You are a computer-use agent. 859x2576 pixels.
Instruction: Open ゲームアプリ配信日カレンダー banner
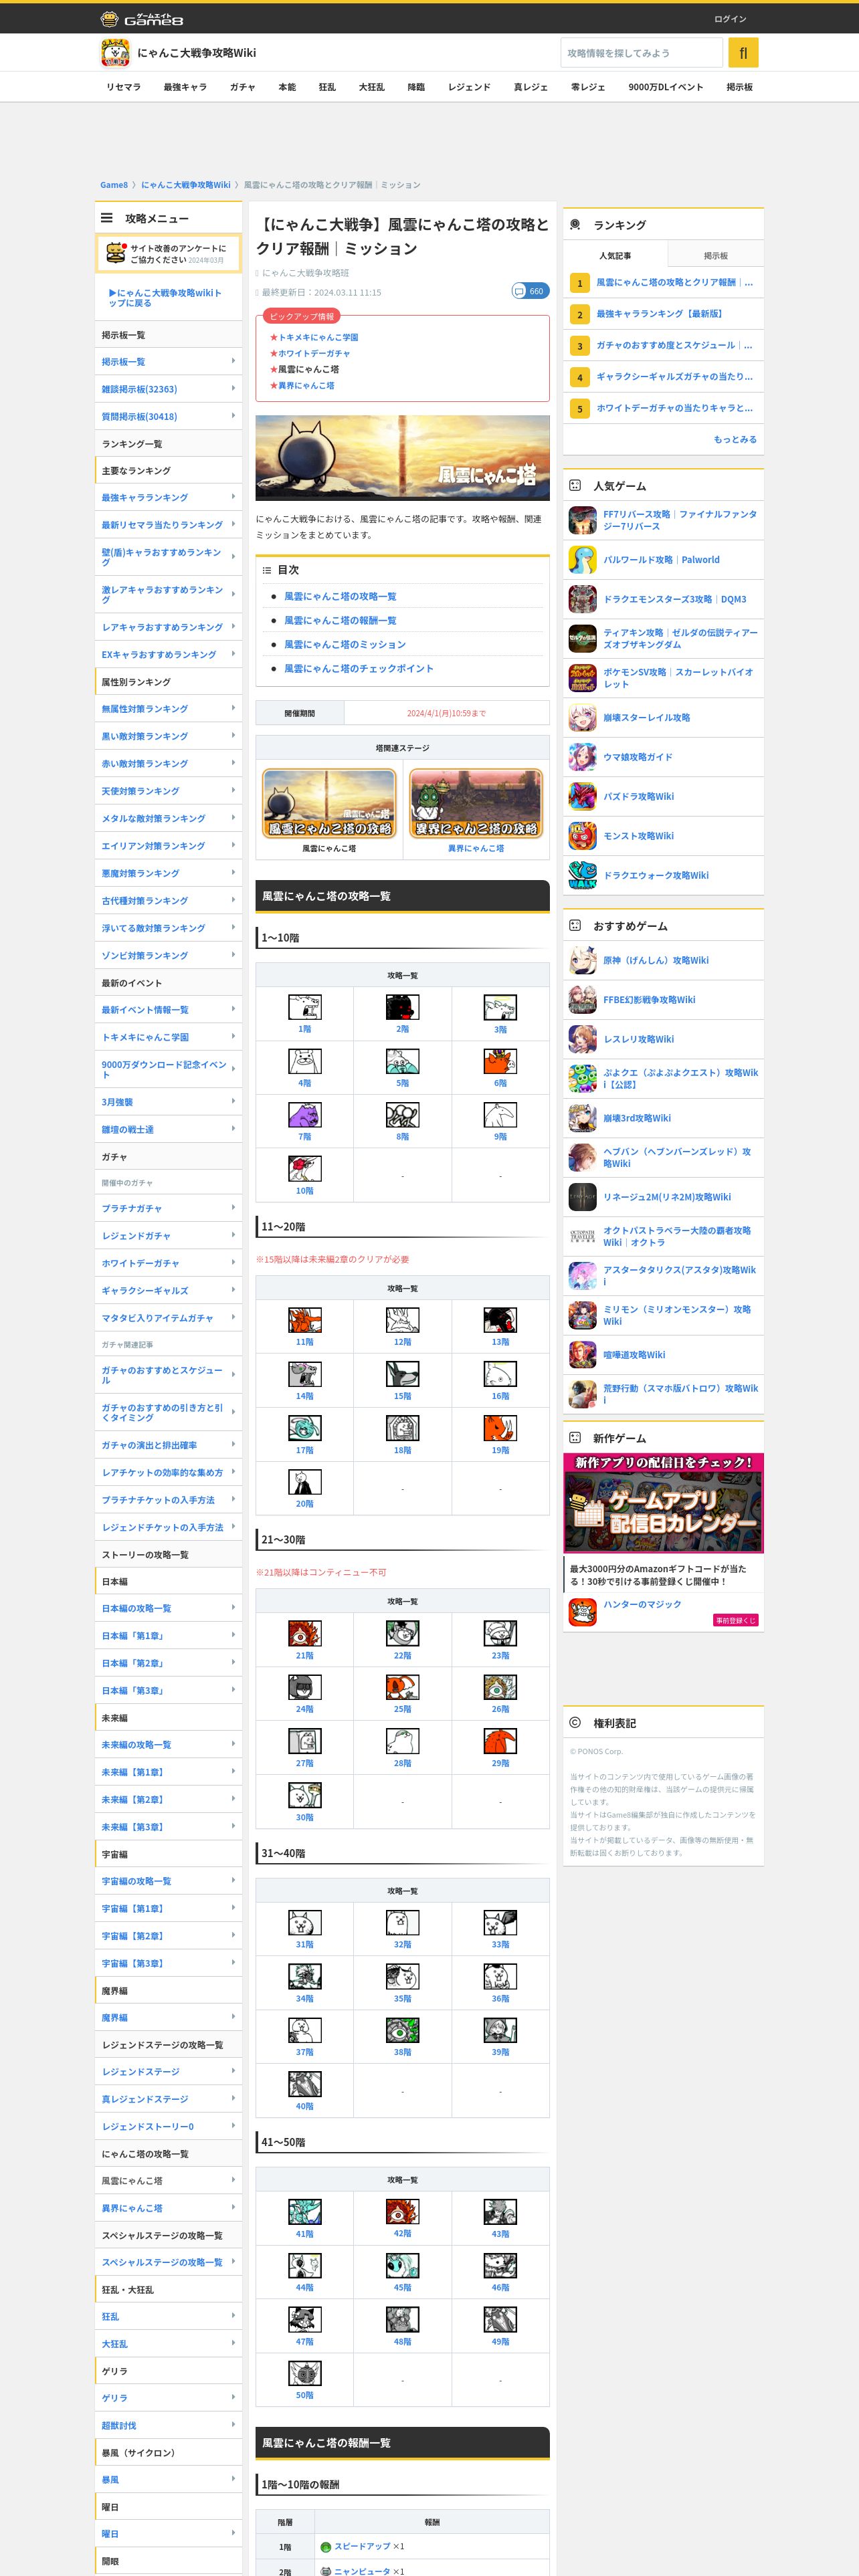pyautogui.click(x=663, y=1503)
